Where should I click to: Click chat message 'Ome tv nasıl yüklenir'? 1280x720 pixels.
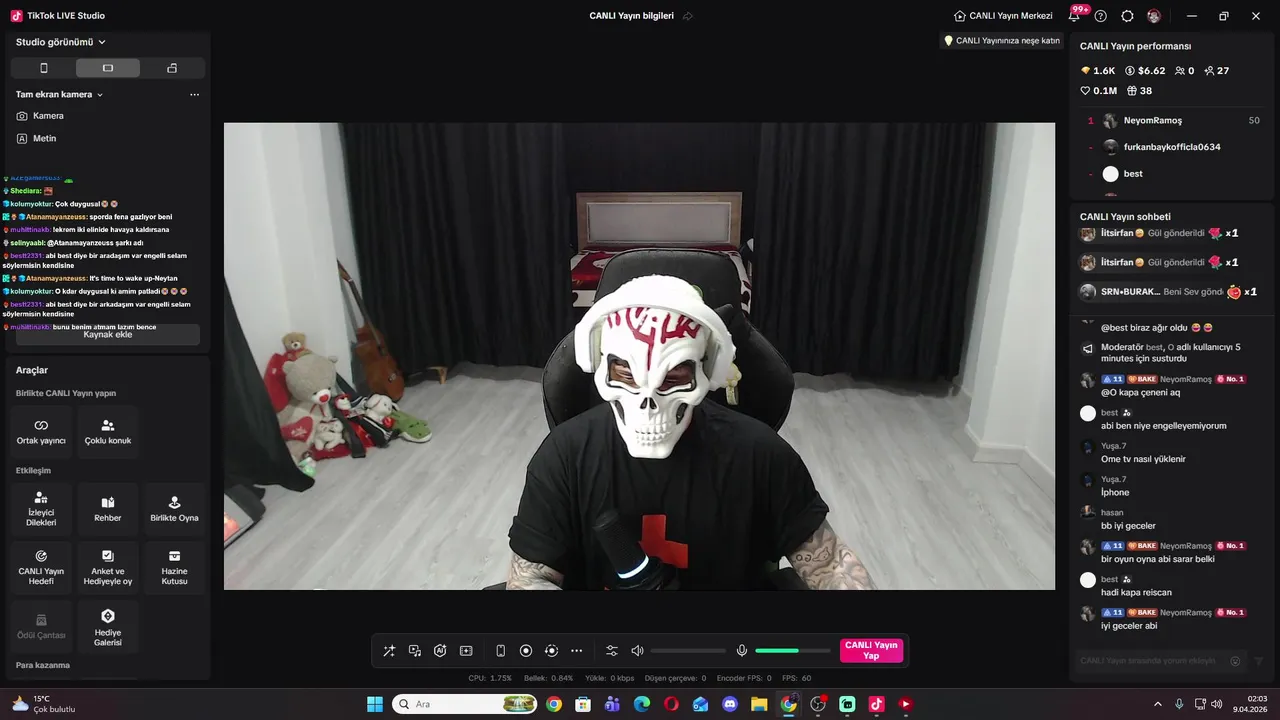click(x=1143, y=459)
